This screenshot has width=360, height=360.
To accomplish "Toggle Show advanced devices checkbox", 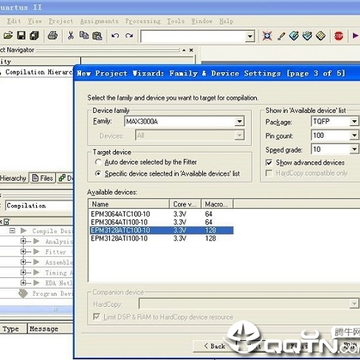I will point(269,163).
